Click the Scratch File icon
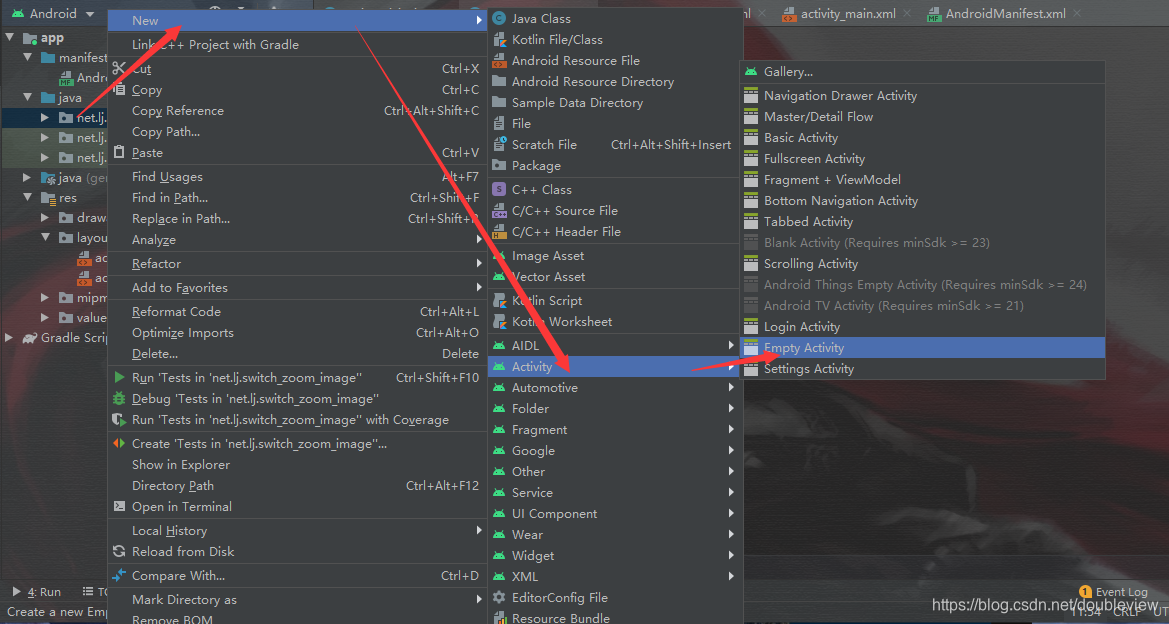1169x624 pixels. (x=500, y=145)
